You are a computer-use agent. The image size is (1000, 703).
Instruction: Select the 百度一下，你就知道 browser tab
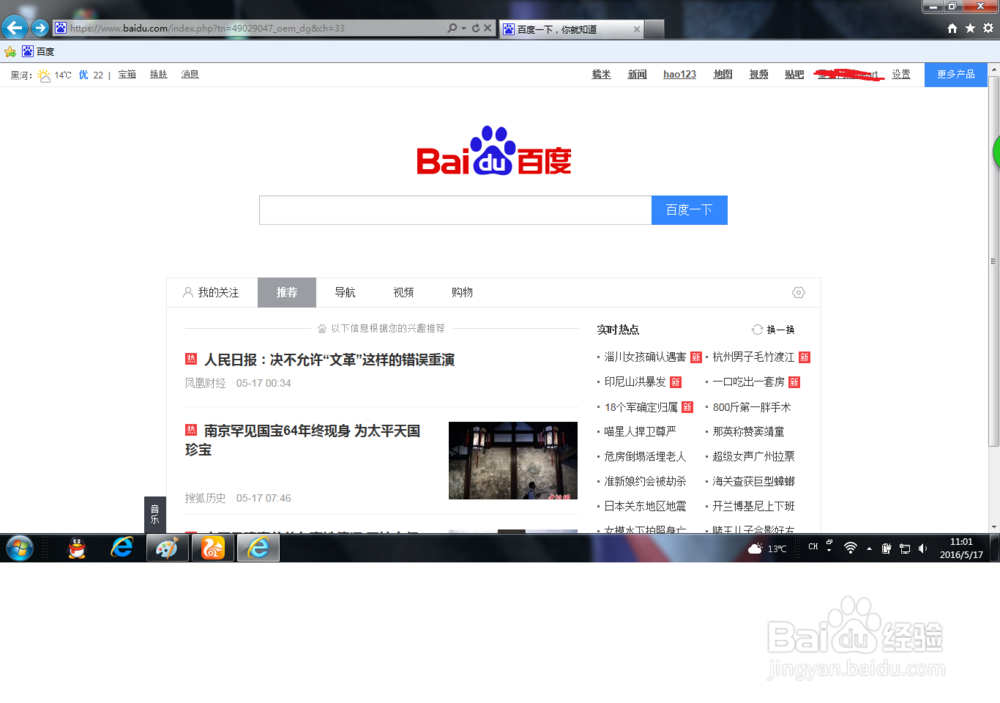coord(571,29)
